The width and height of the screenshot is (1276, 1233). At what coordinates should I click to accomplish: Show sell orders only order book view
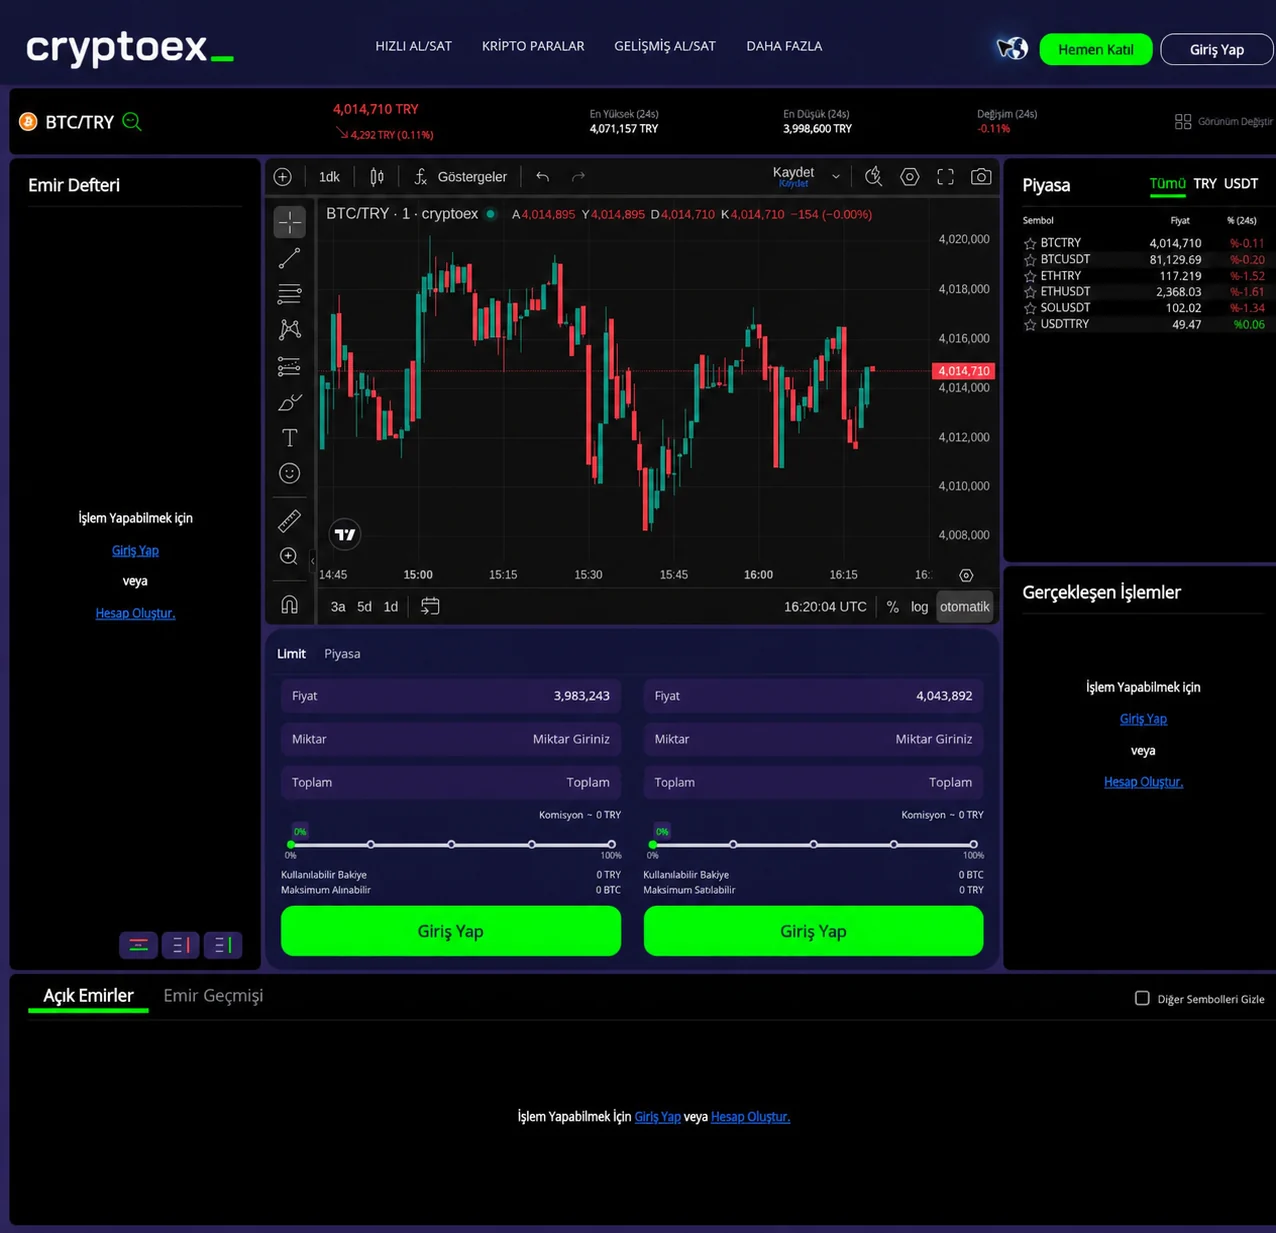pyautogui.click(x=181, y=945)
